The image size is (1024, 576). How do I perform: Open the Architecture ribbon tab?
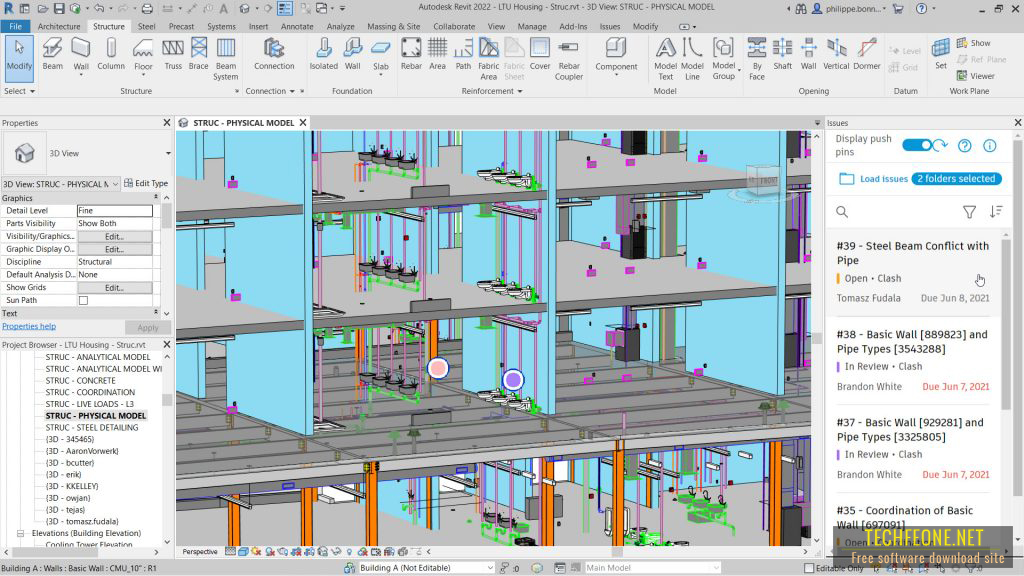(x=59, y=26)
